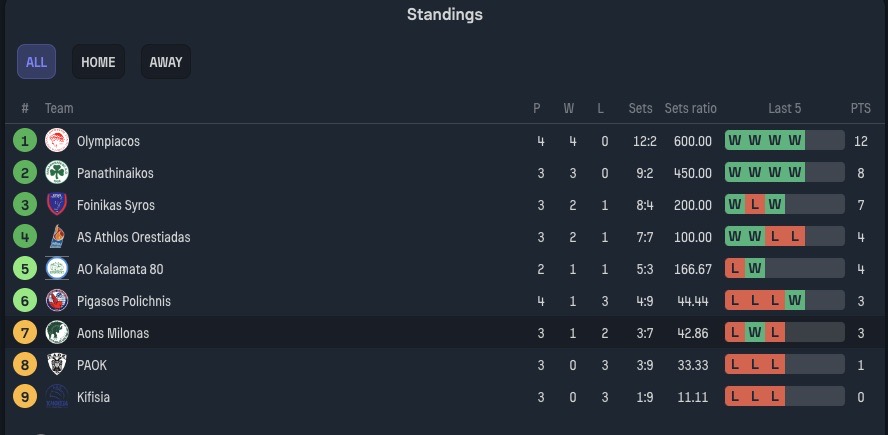
Task: Click Foinikas Syros's L form result
Action: pos(755,204)
